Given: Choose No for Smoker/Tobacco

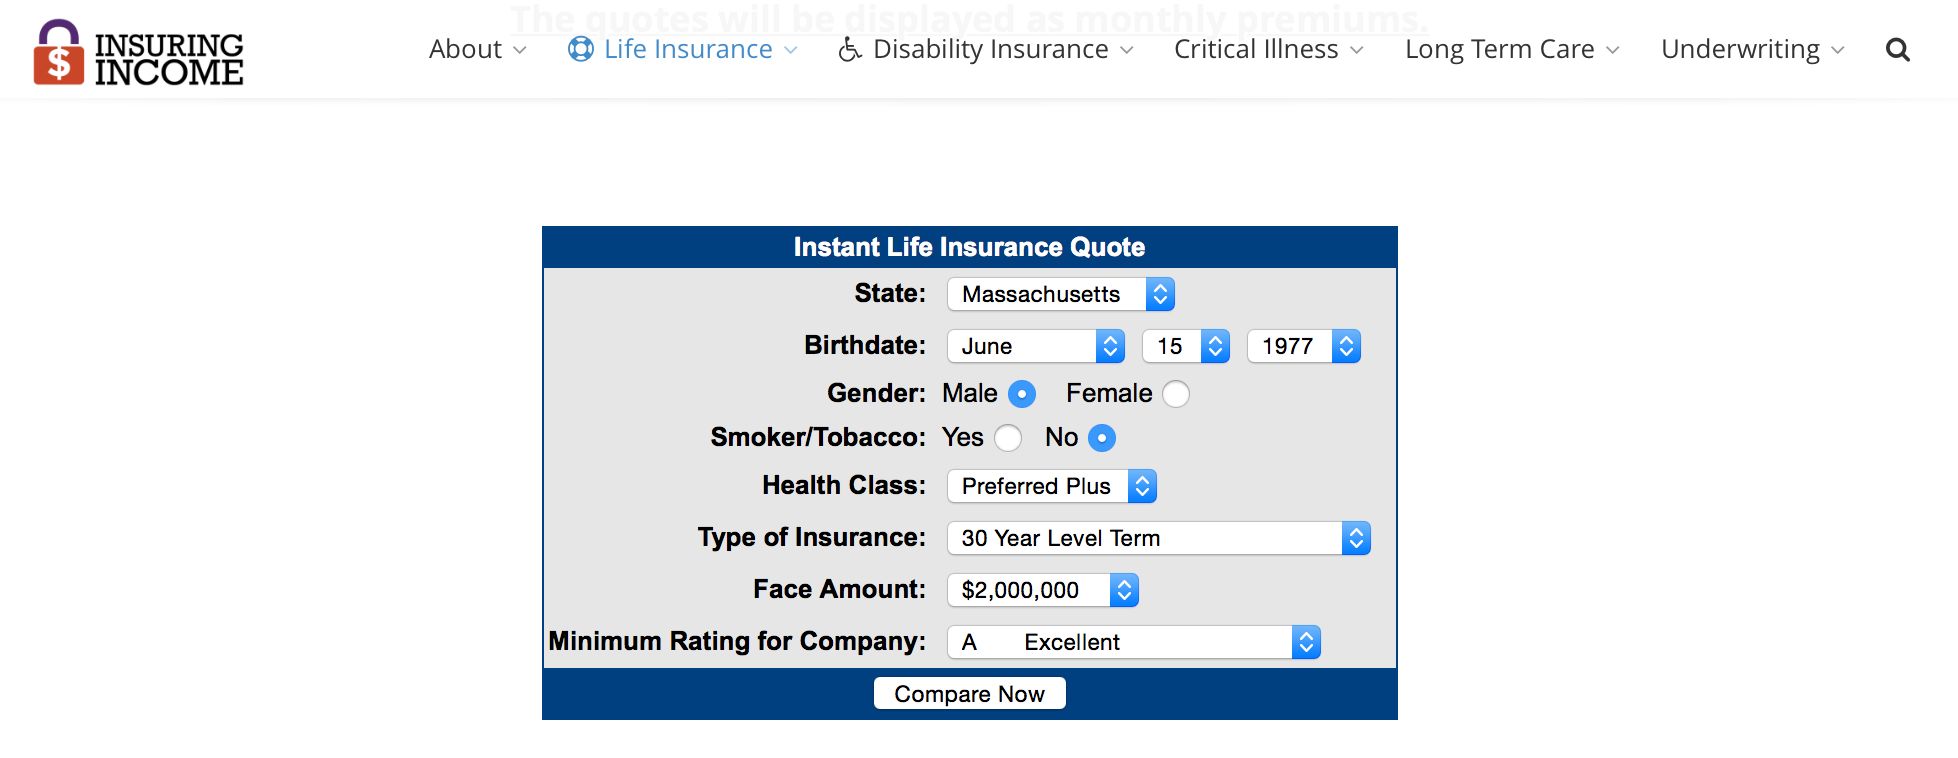Looking at the screenshot, I should (x=1101, y=438).
